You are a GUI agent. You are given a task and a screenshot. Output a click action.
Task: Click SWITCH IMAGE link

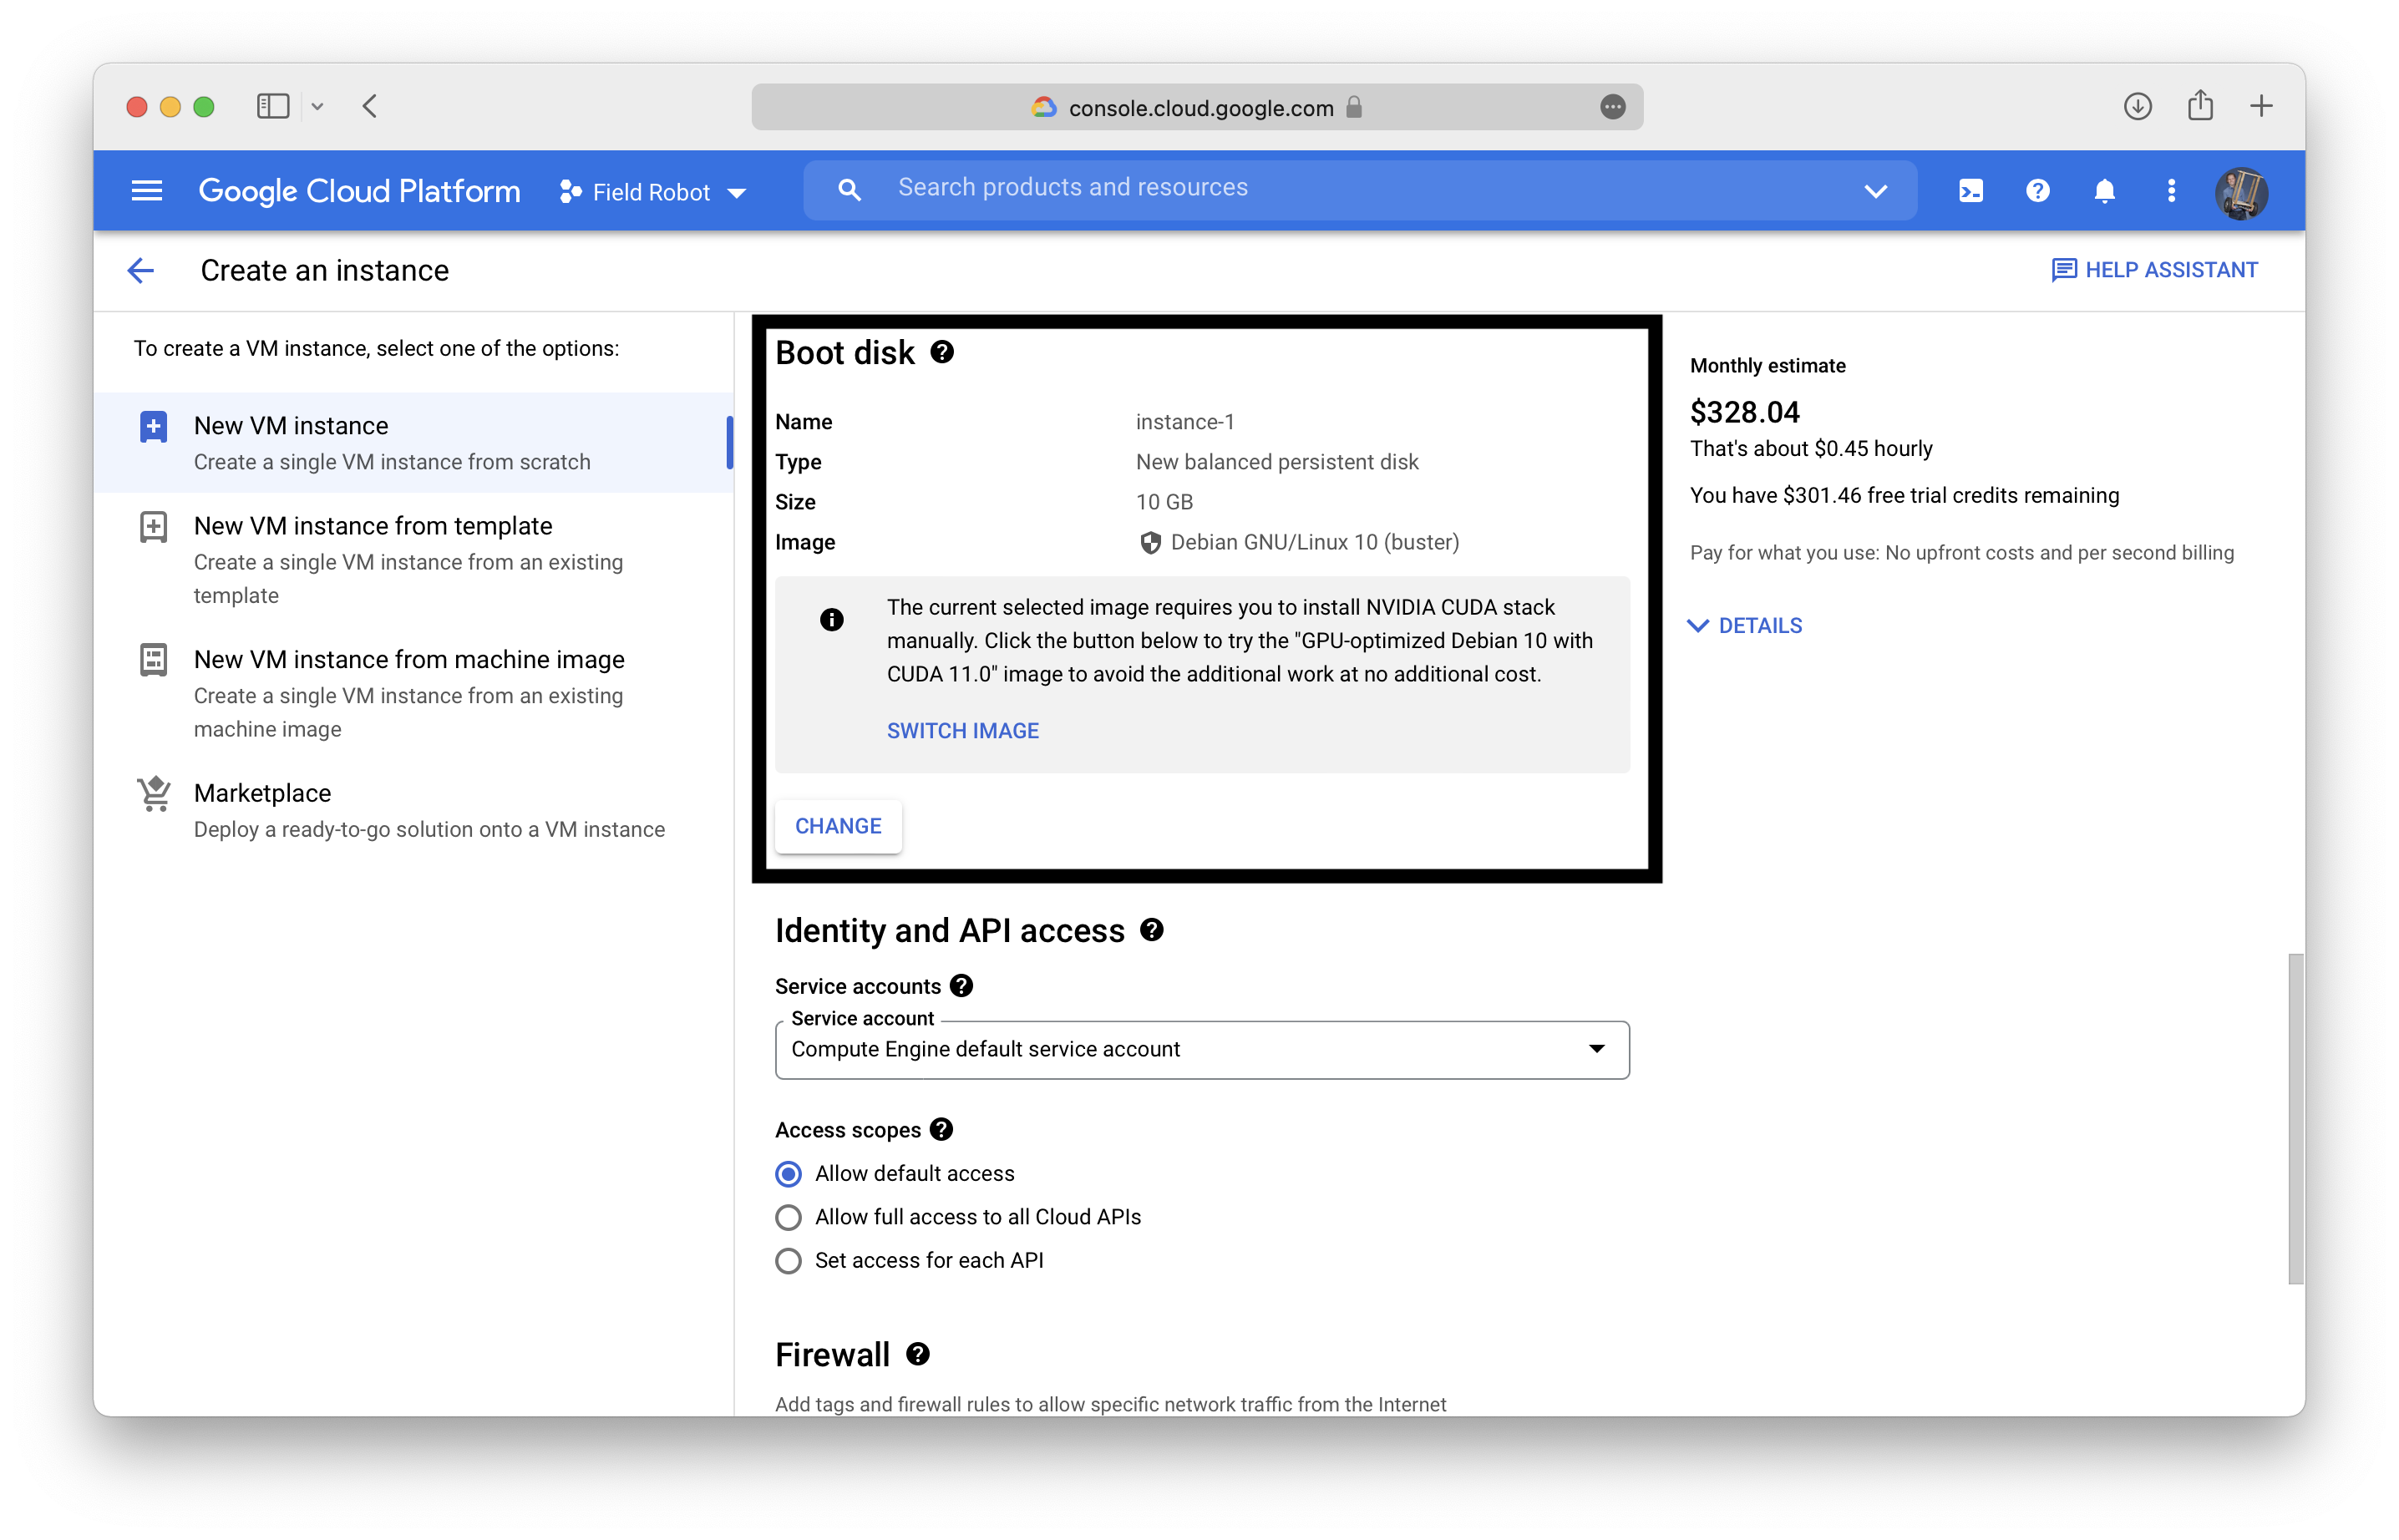pos(962,731)
